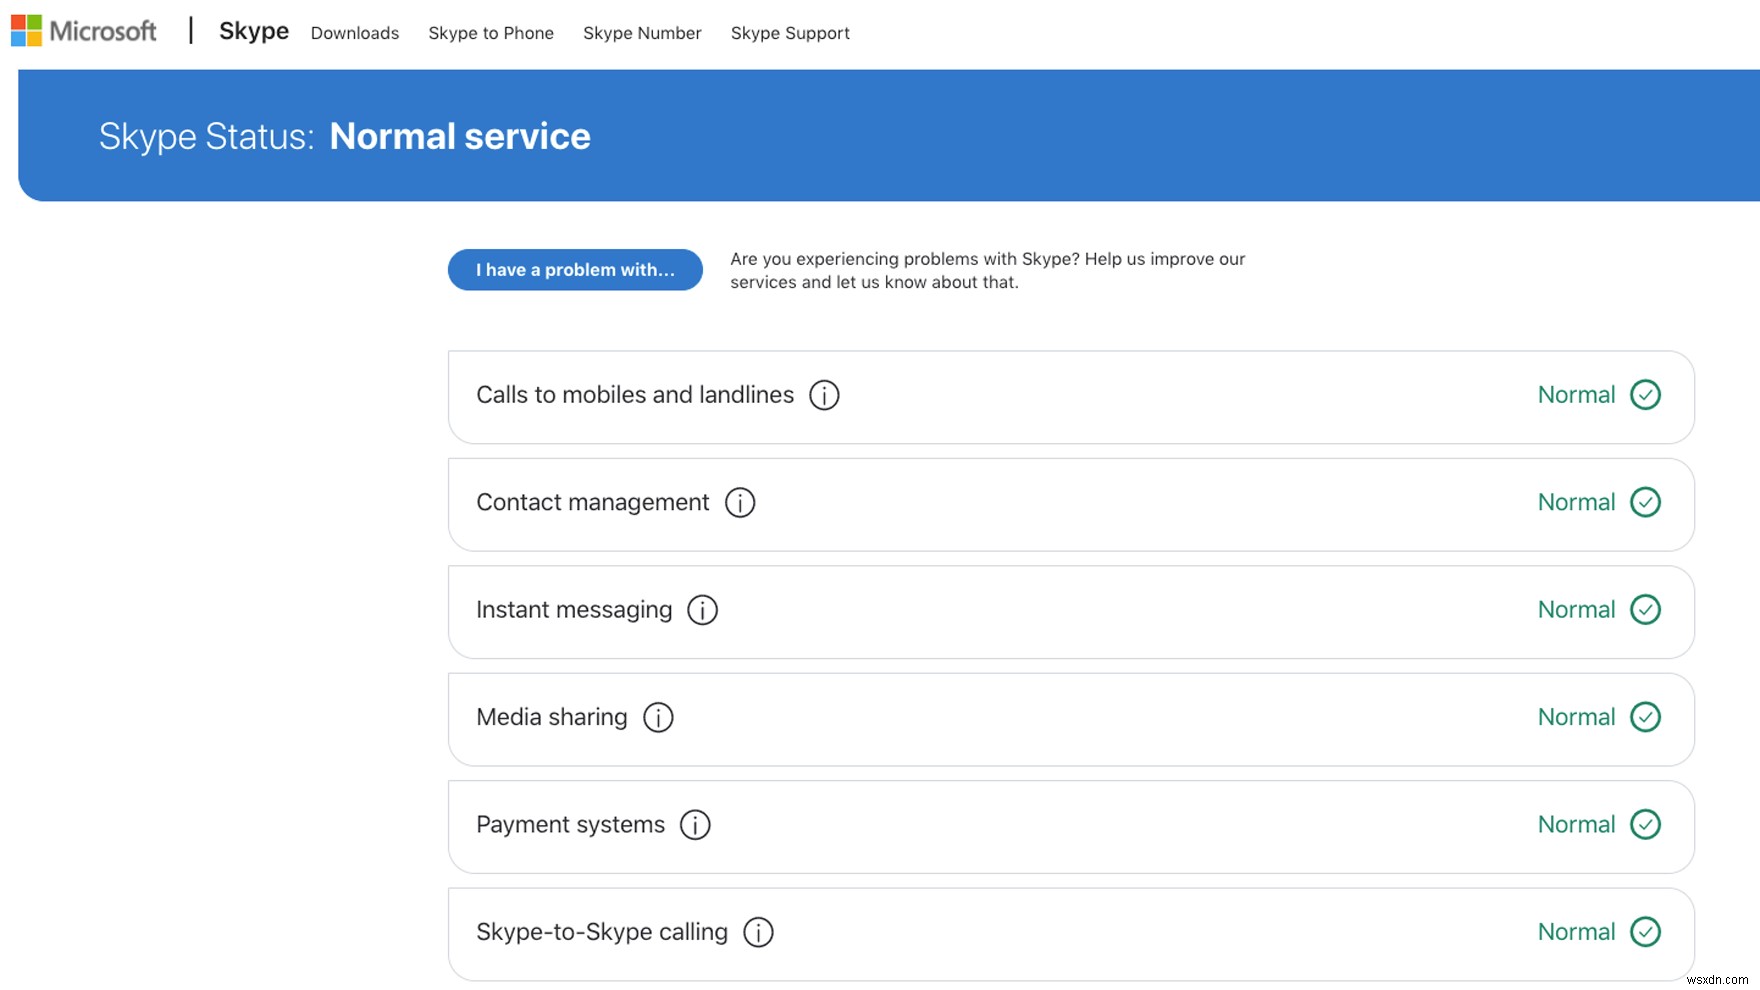Open info icon for Calls to mobiles and landlines
Screen dimensions: 1760x990
tap(824, 395)
